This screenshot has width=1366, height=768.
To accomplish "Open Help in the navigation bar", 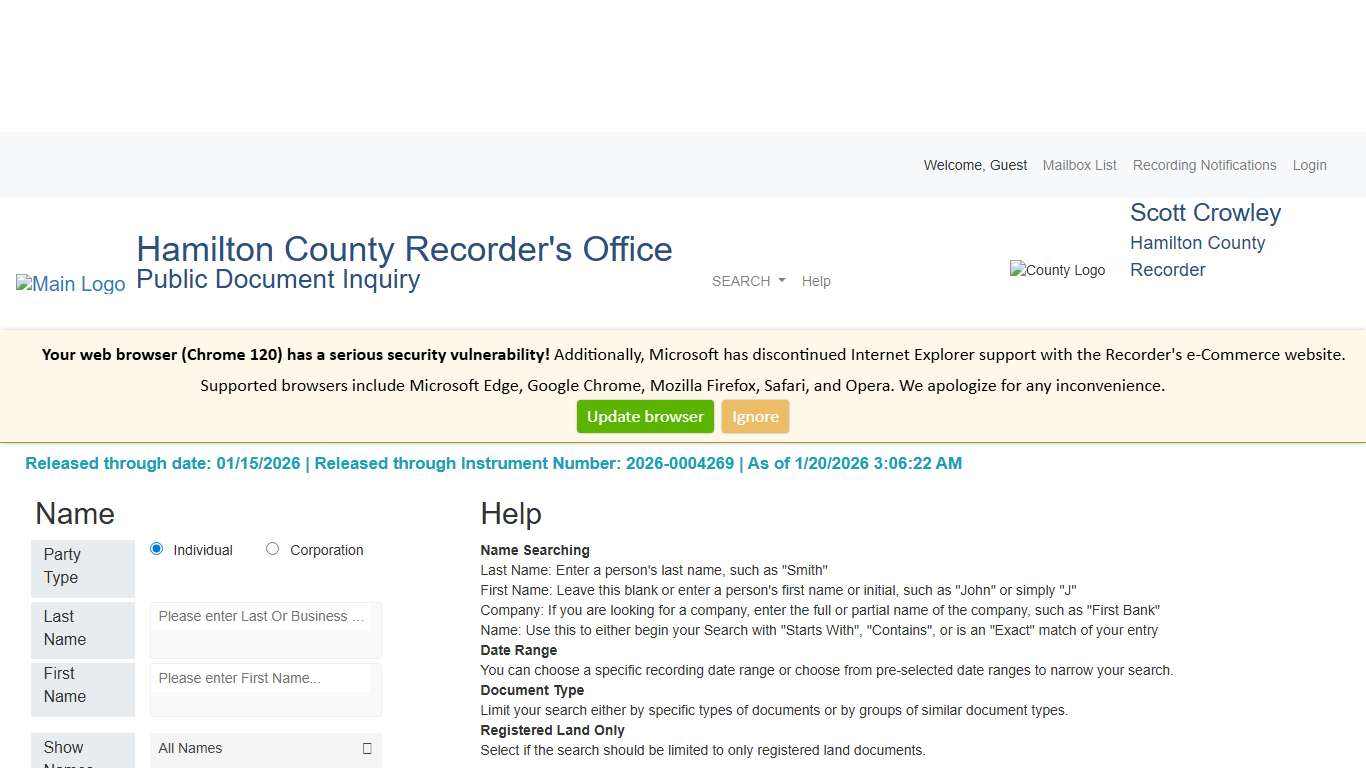I will pyautogui.click(x=816, y=281).
